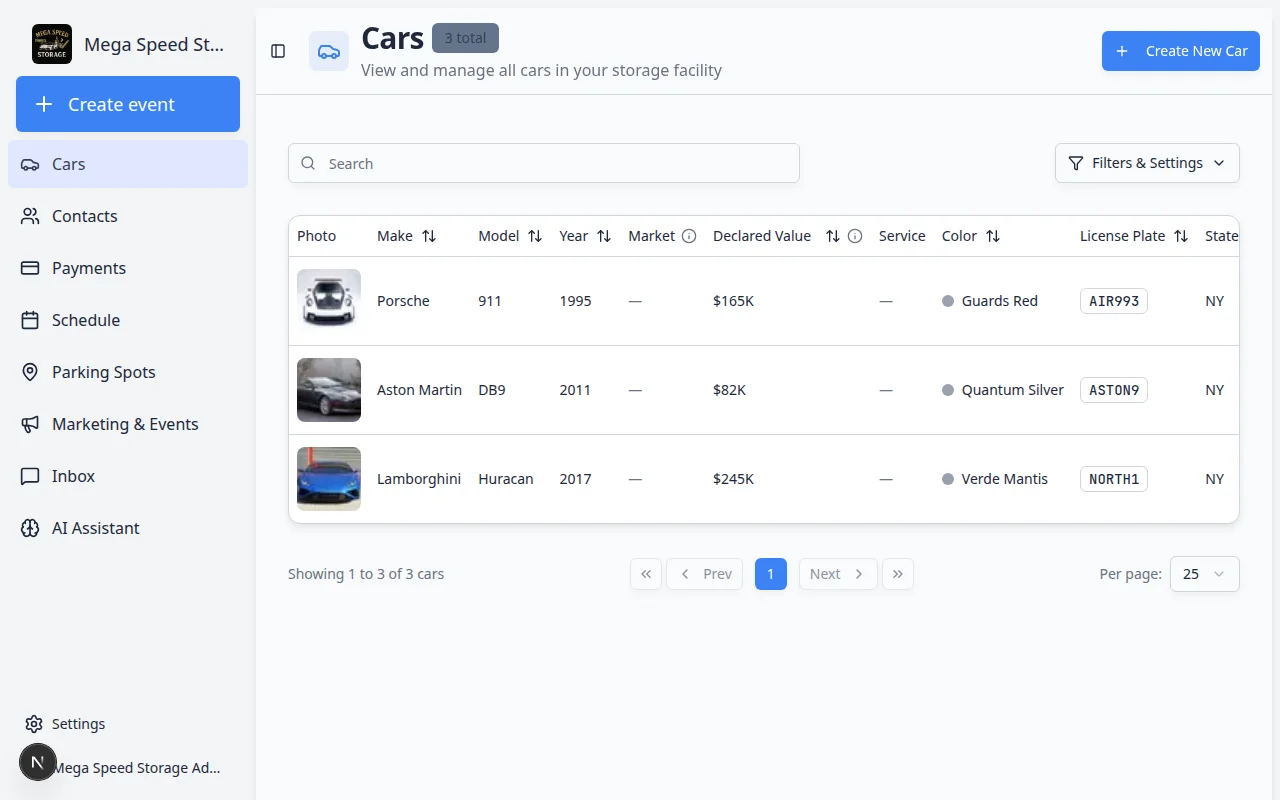Open the Lamborghini photo thumbnail
1280x800 pixels.
329,479
